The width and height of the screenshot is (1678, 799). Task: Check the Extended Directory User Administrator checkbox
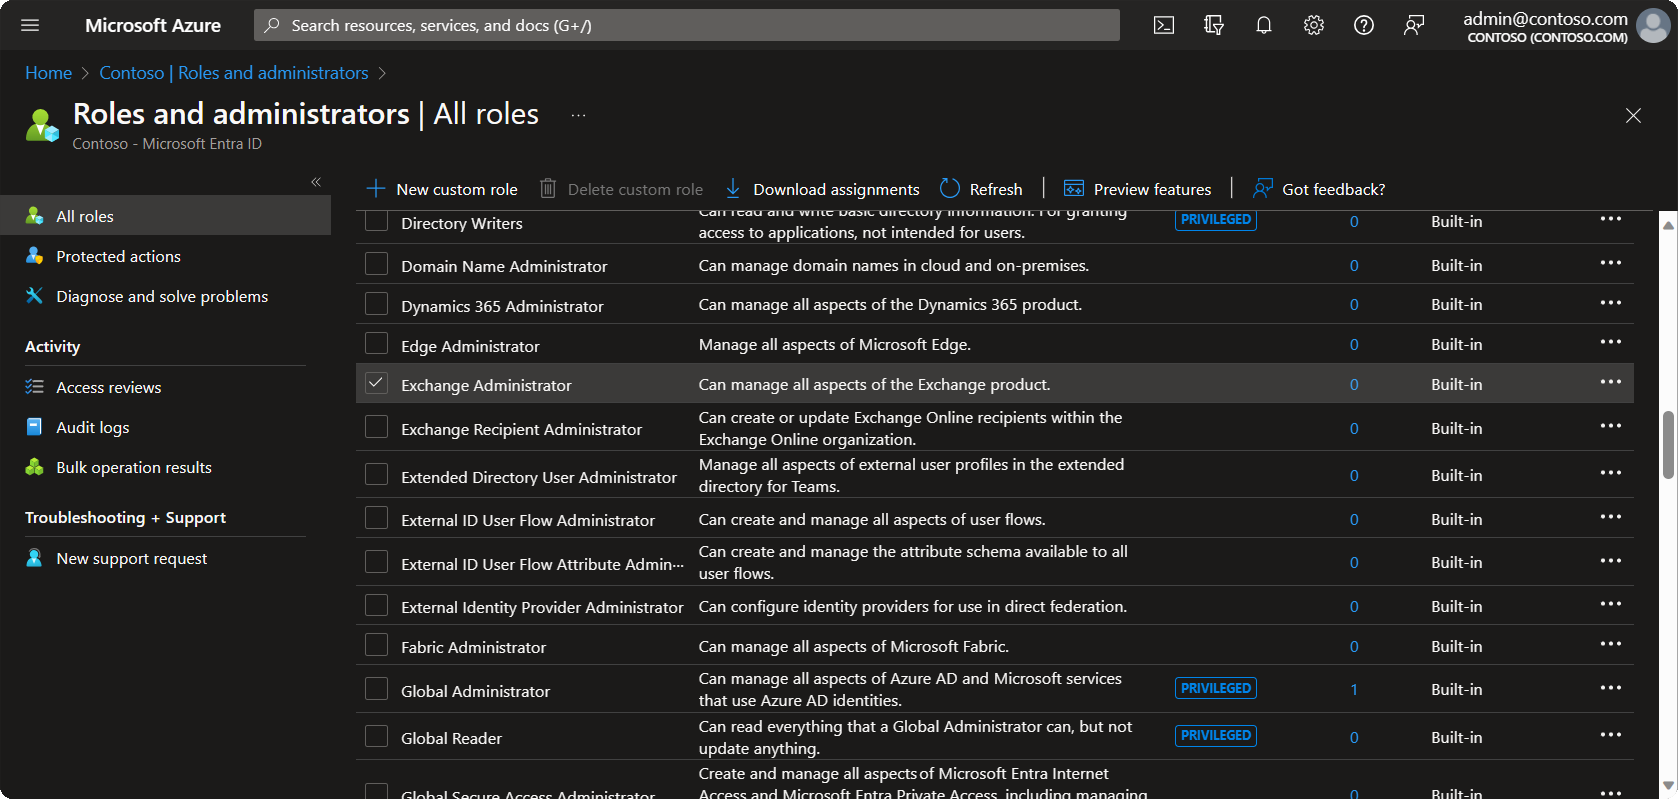pyautogui.click(x=376, y=475)
